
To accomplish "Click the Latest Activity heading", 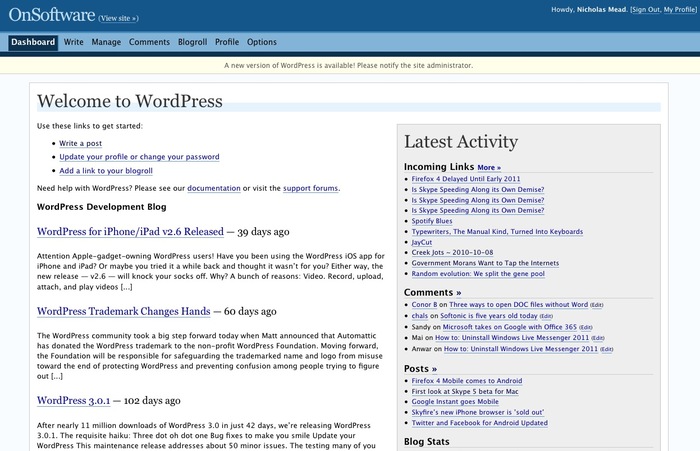I will tap(461, 142).
